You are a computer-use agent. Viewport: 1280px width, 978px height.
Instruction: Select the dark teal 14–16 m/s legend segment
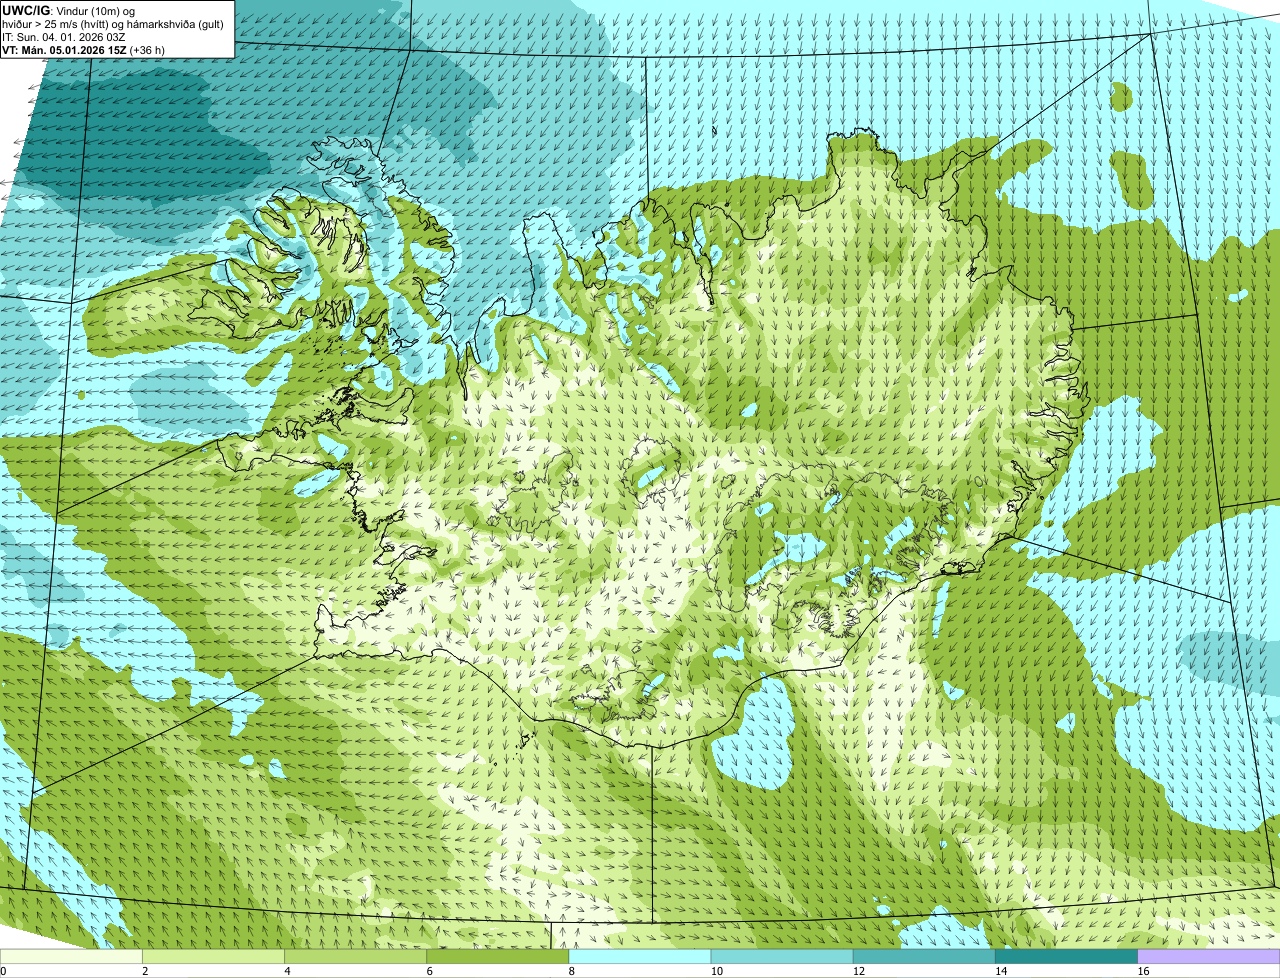tap(1066, 957)
